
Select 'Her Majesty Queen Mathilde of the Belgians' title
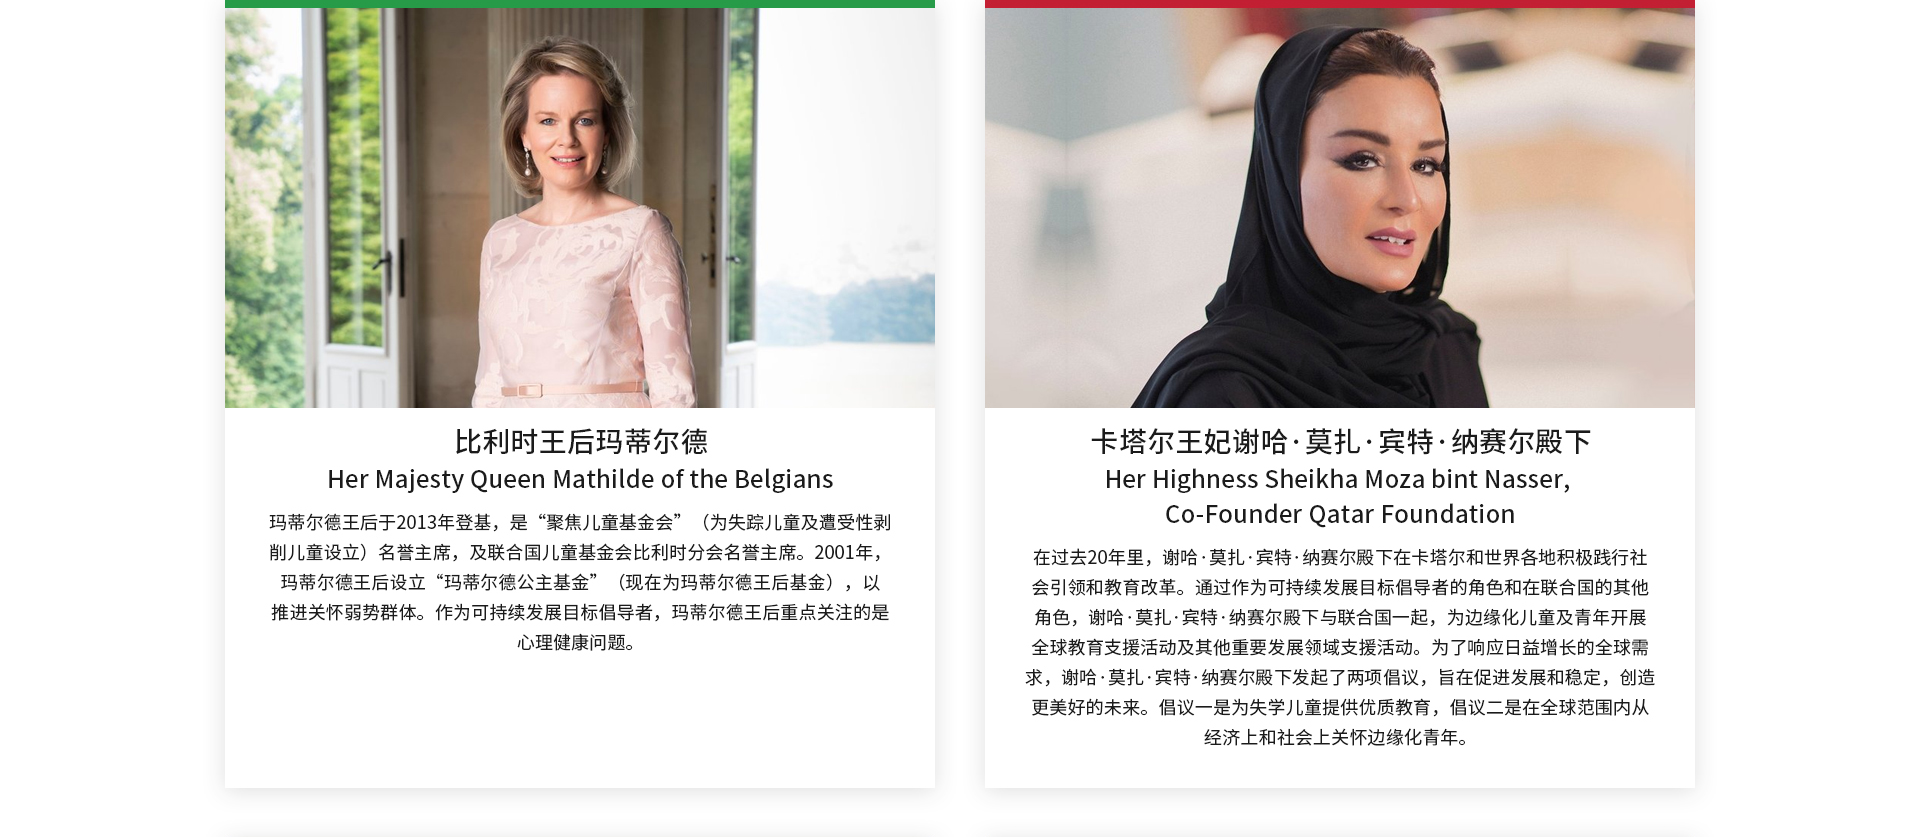[580, 479]
